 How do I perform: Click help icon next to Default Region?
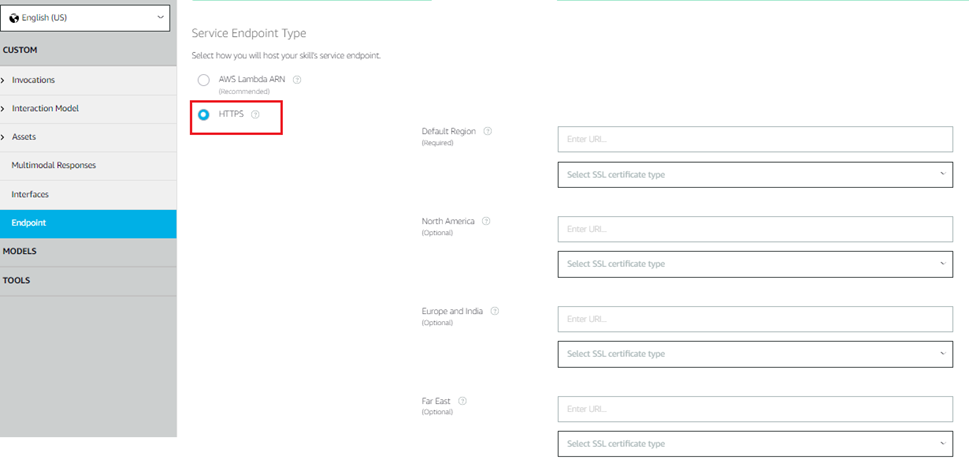488,131
